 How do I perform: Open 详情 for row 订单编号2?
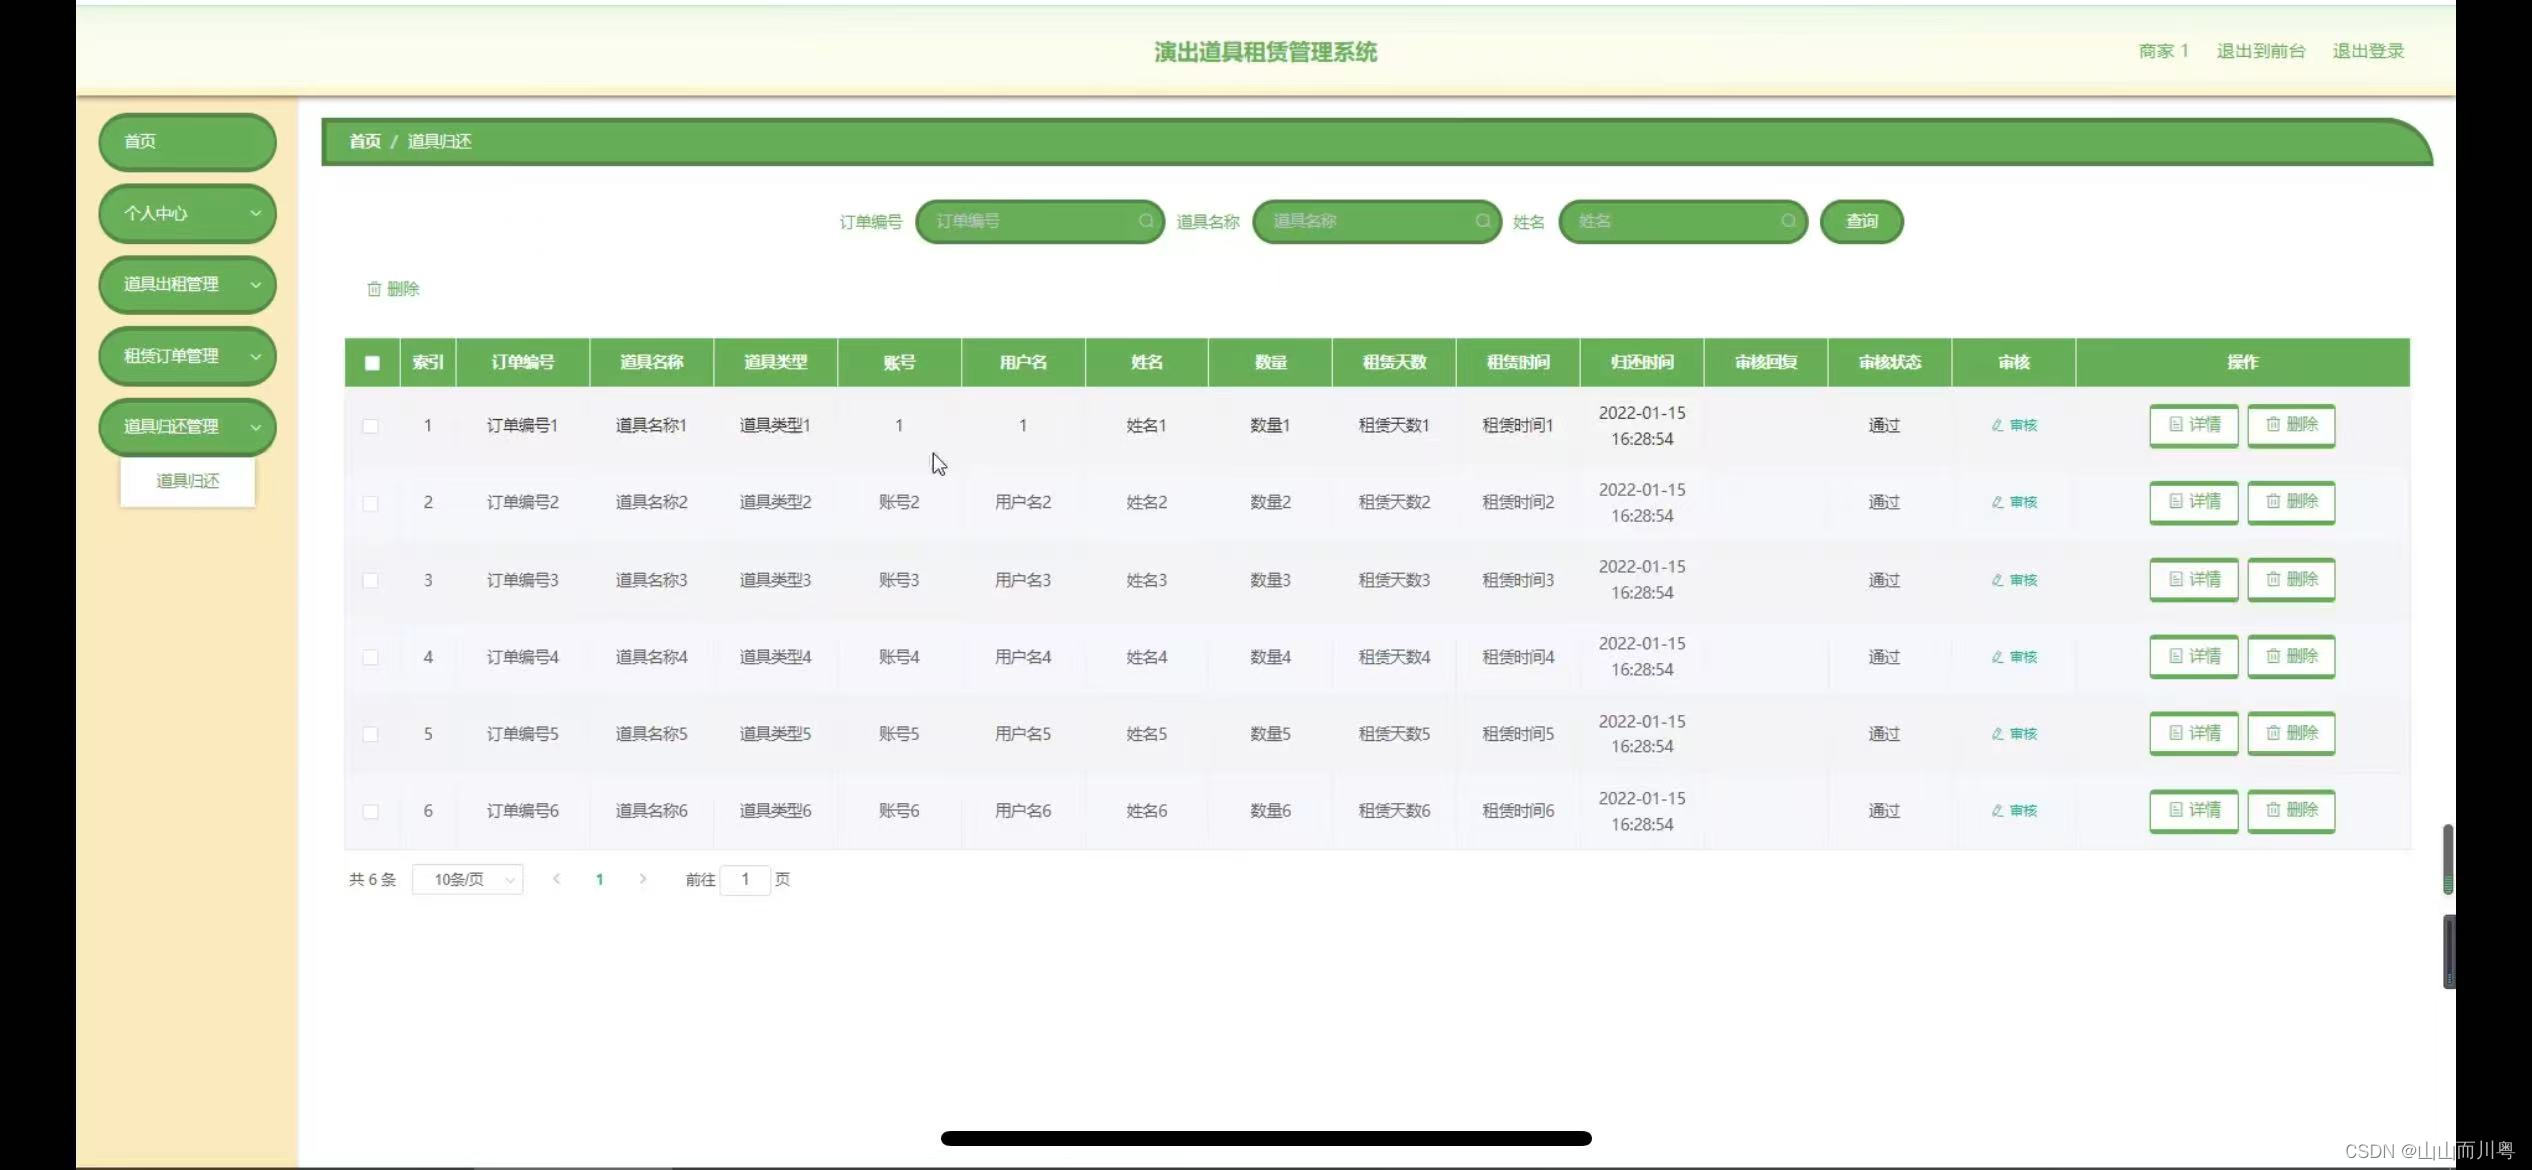click(x=2194, y=502)
